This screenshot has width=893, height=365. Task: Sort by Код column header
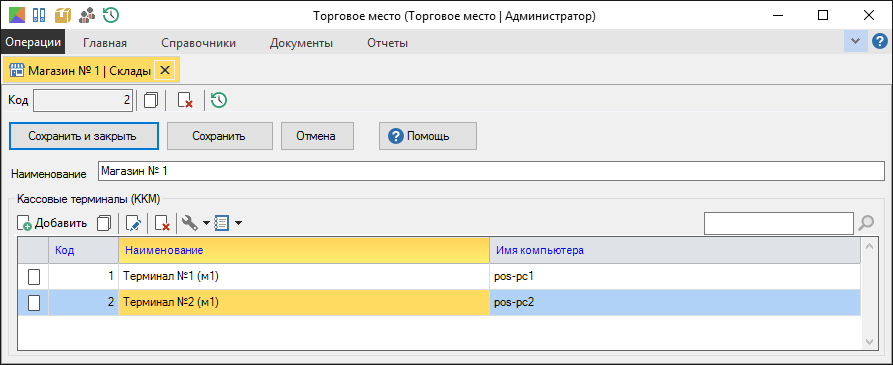pyautogui.click(x=84, y=251)
